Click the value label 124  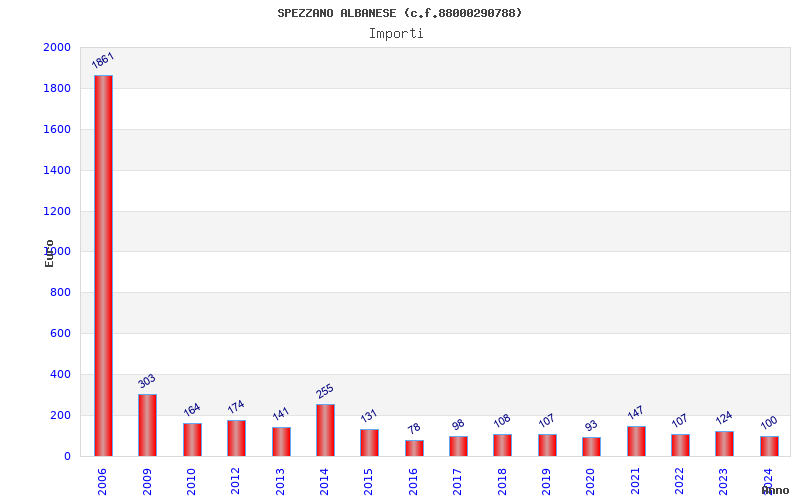coord(724,417)
